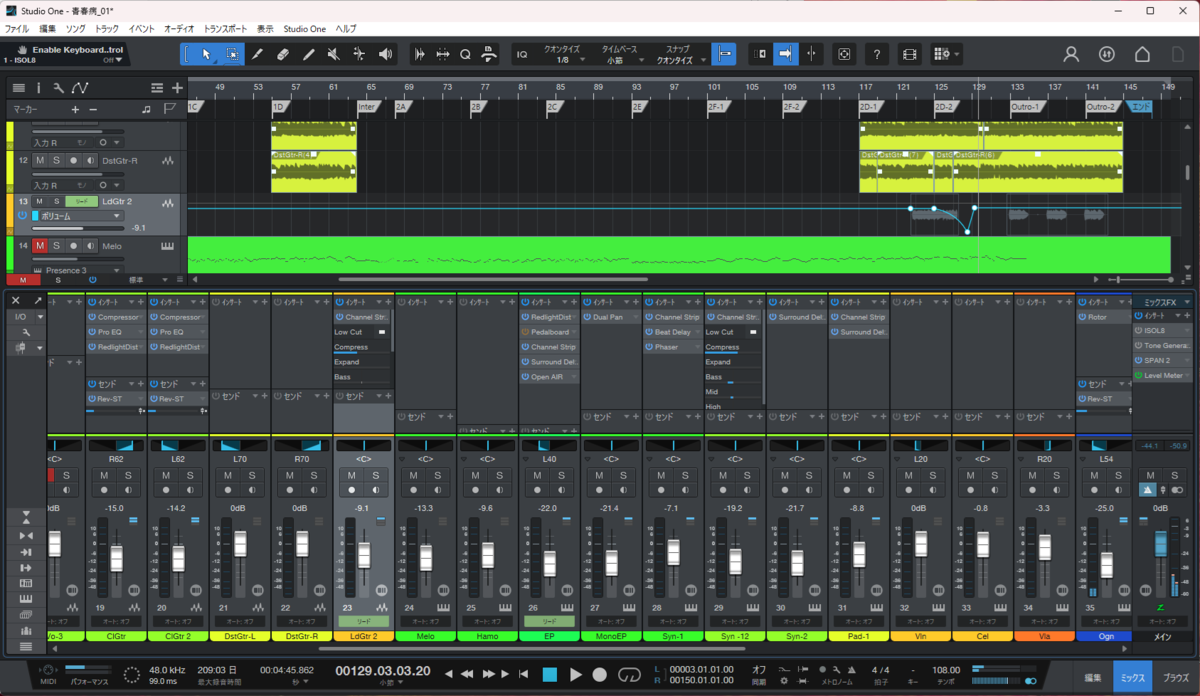
Task: Mute the Melo track 14
Action: coord(40,246)
